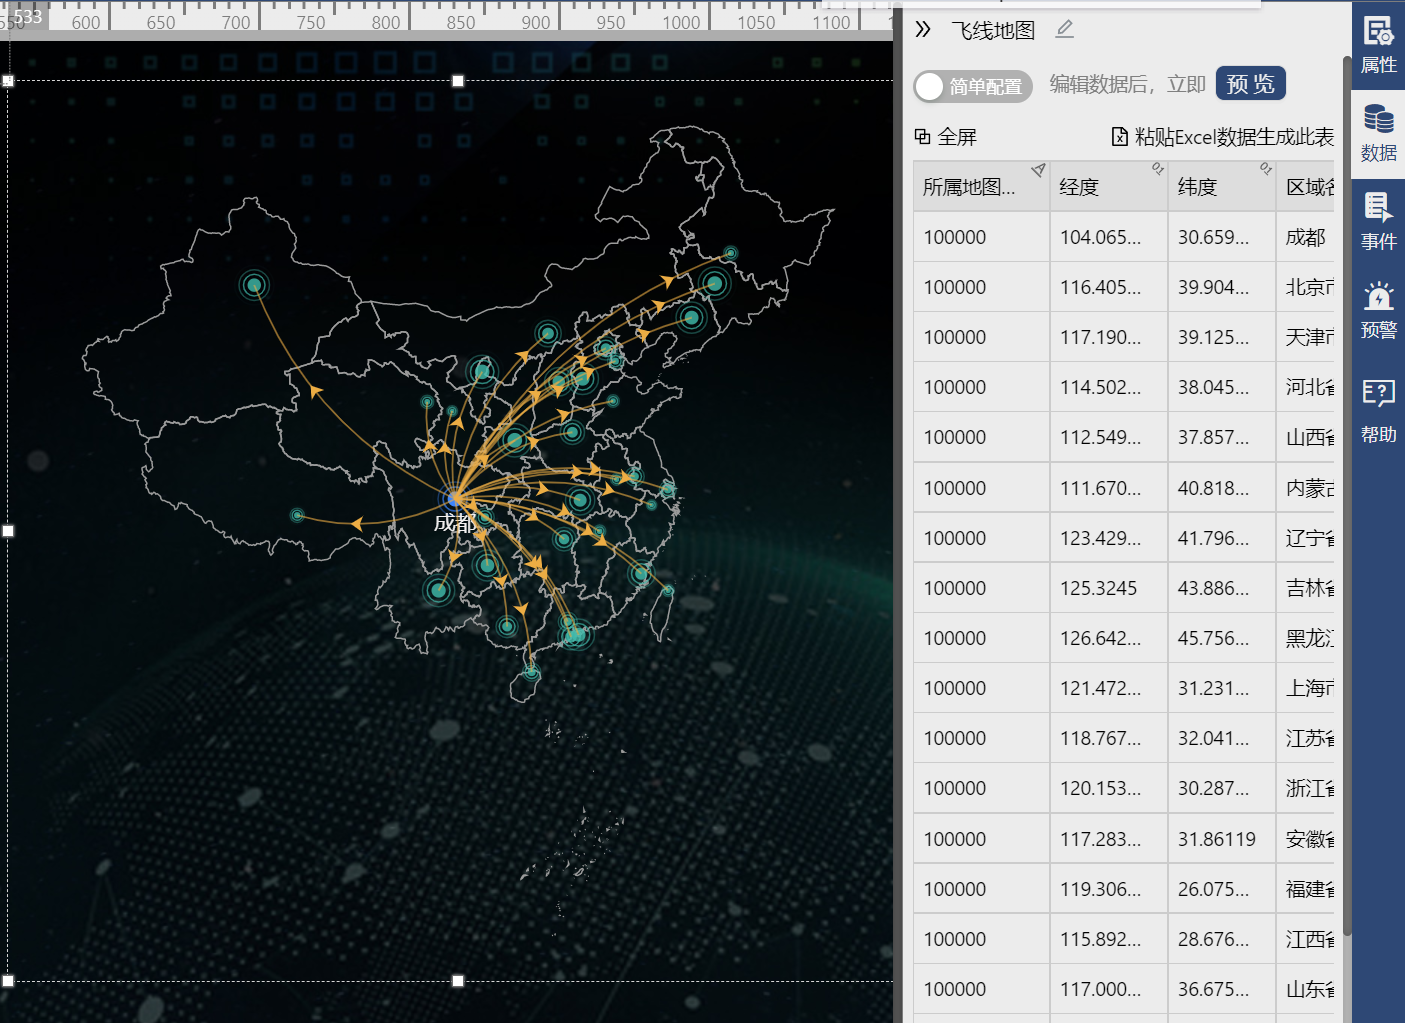
Task: Click latitude cell 45.756...
Action: [1222, 638]
